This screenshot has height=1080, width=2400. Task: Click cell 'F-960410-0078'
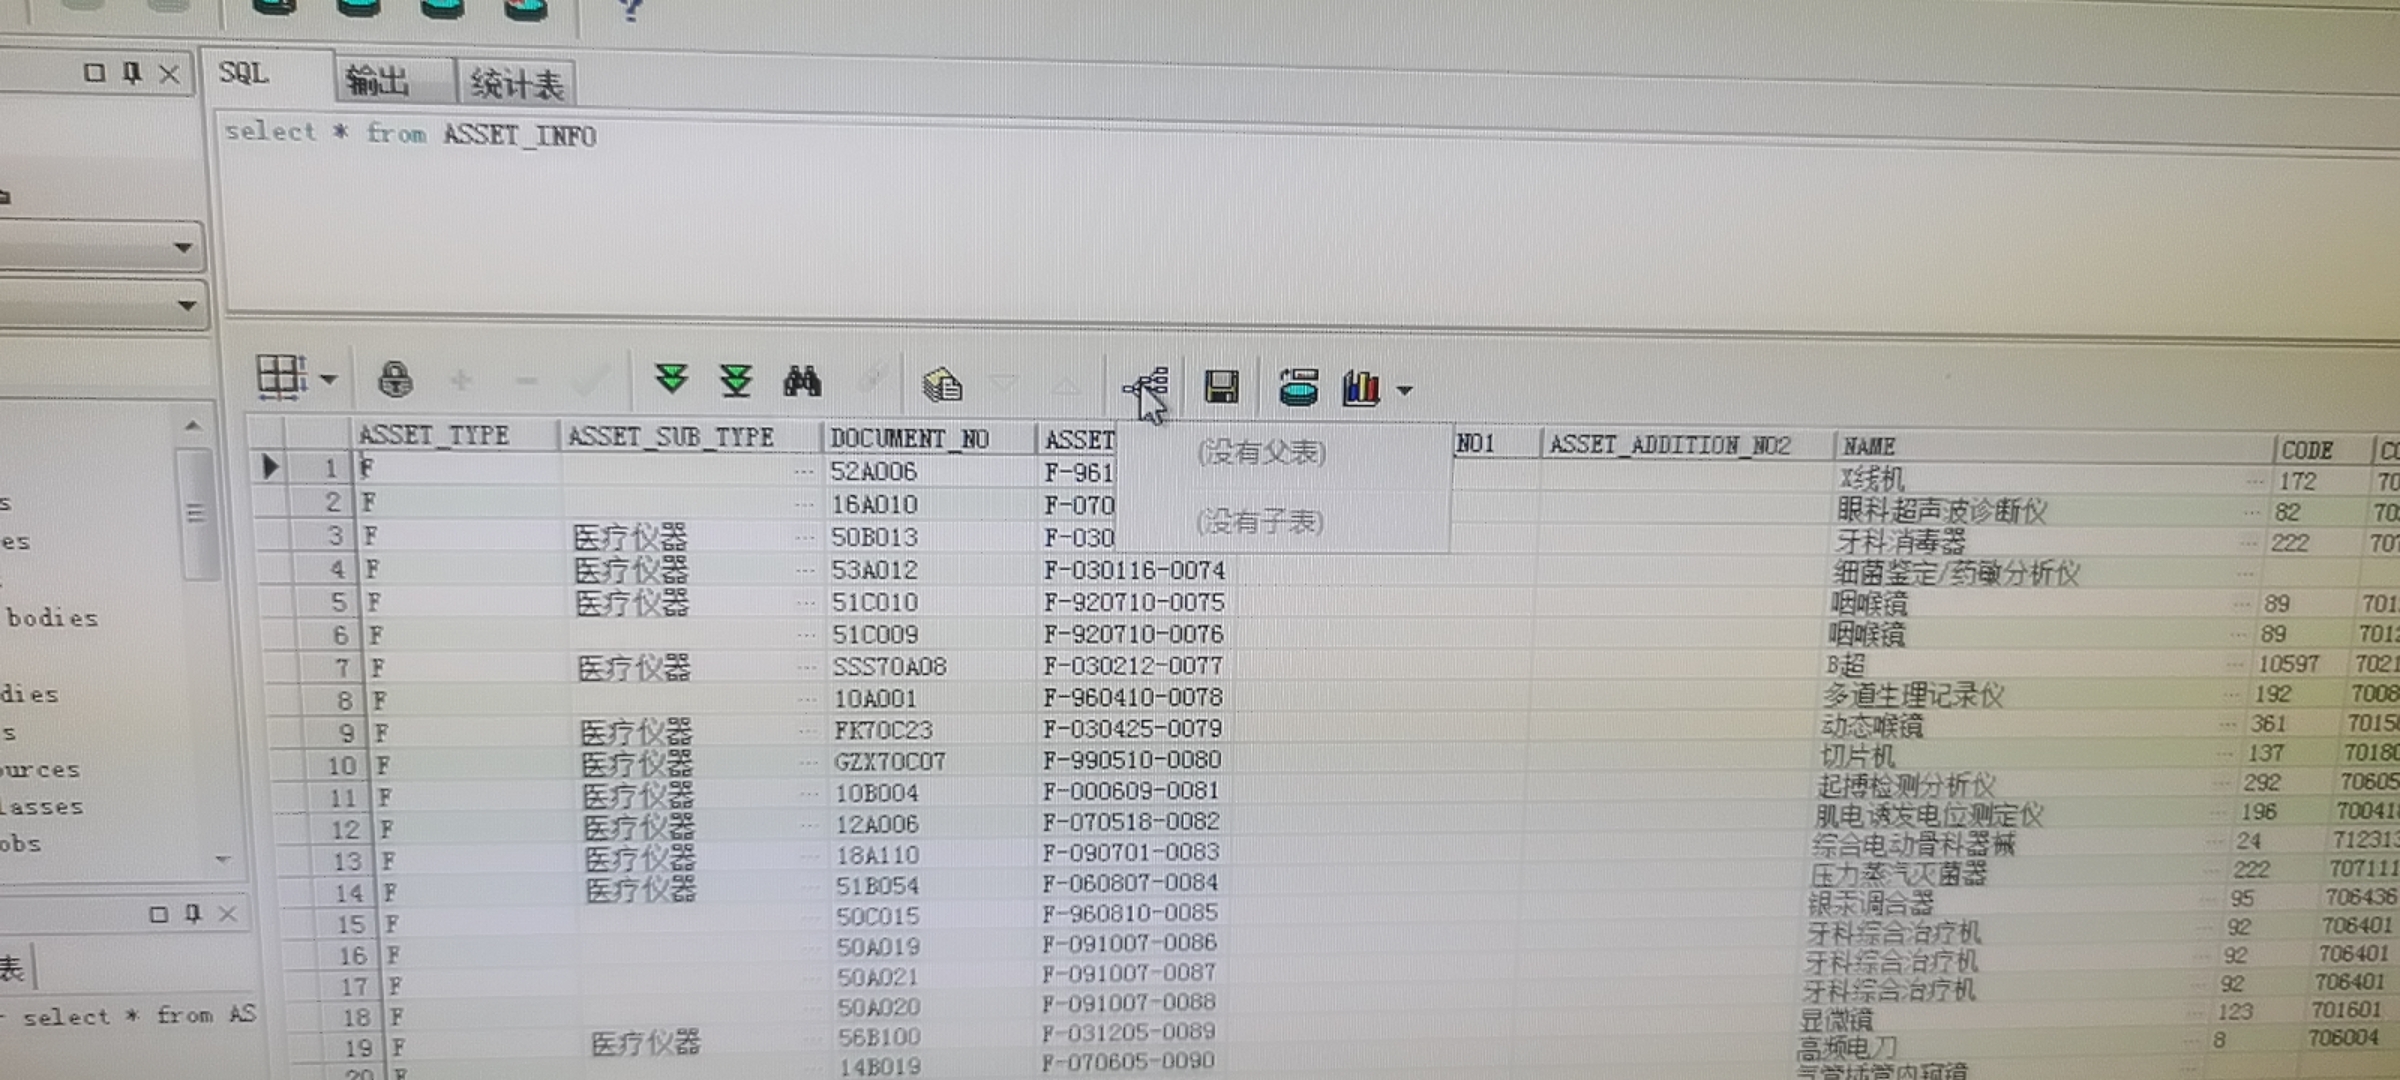point(1133,697)
